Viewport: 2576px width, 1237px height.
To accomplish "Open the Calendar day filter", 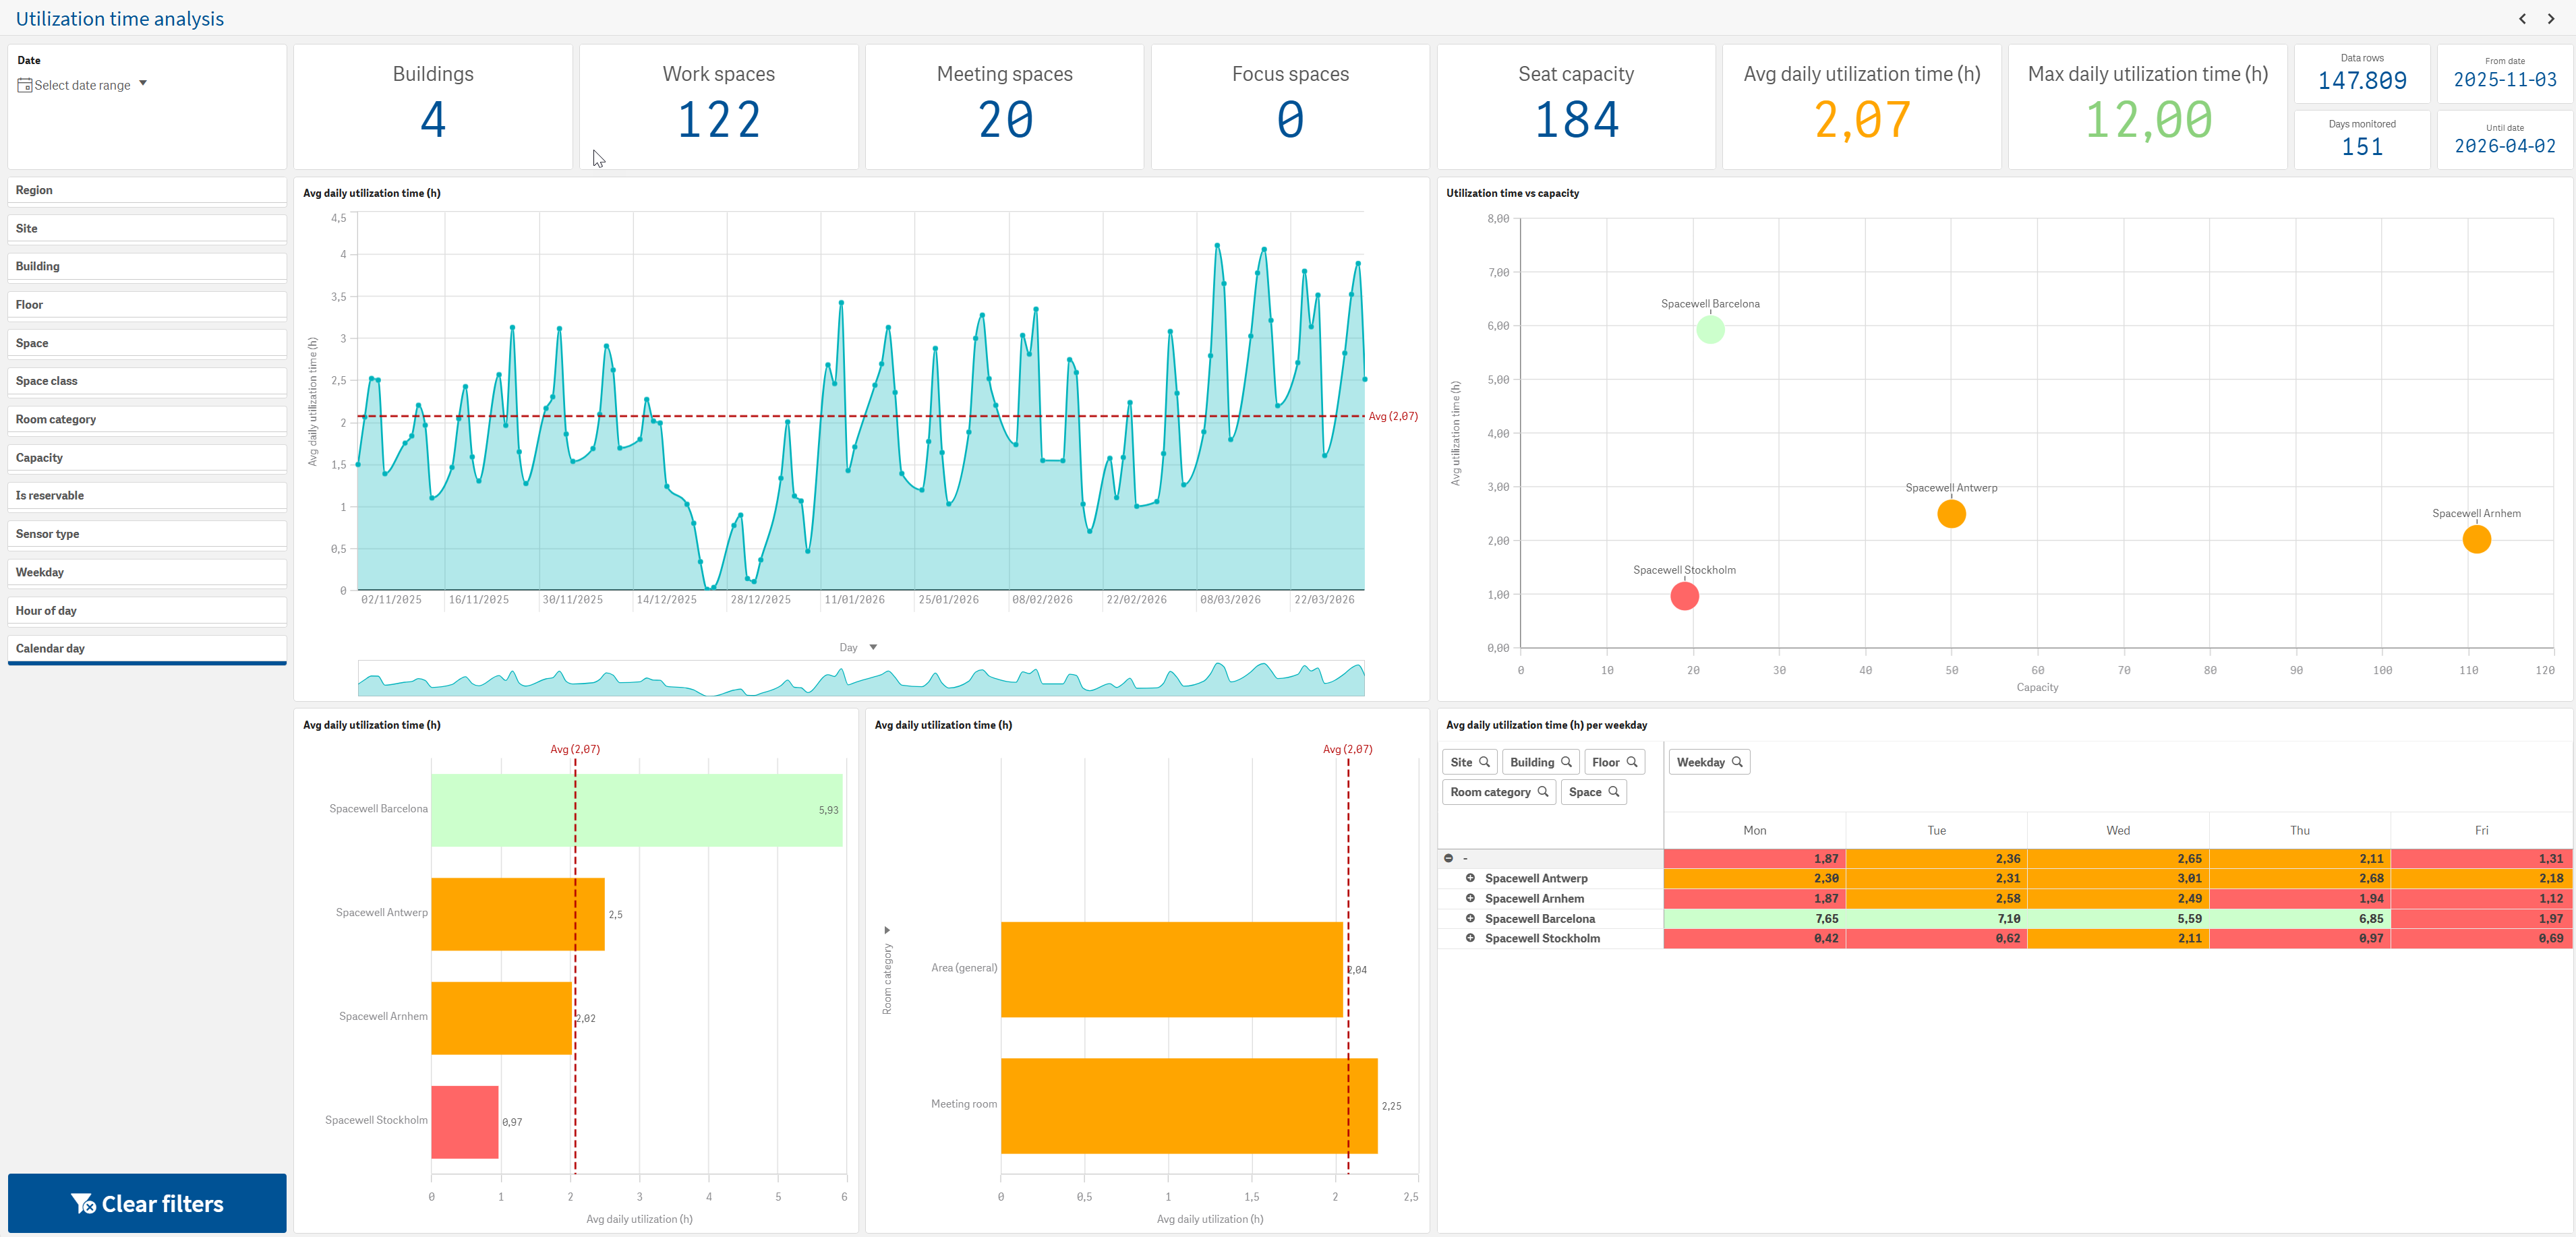I will pyautogui.click(x=147, y=649).
